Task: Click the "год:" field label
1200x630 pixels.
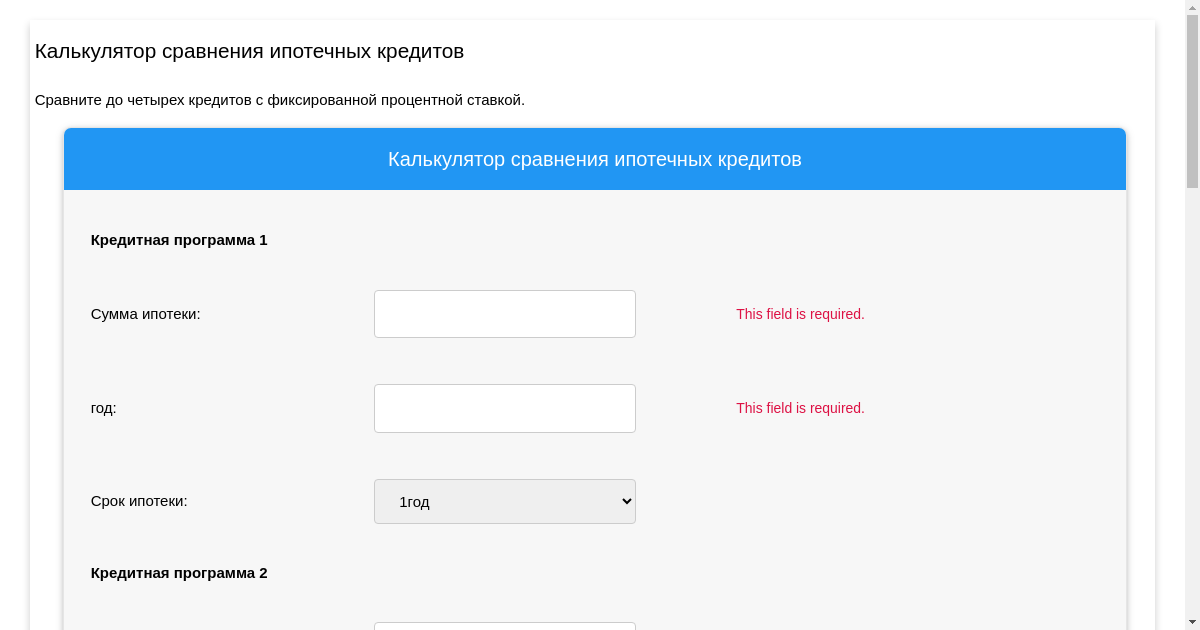Action: (103, 408)
